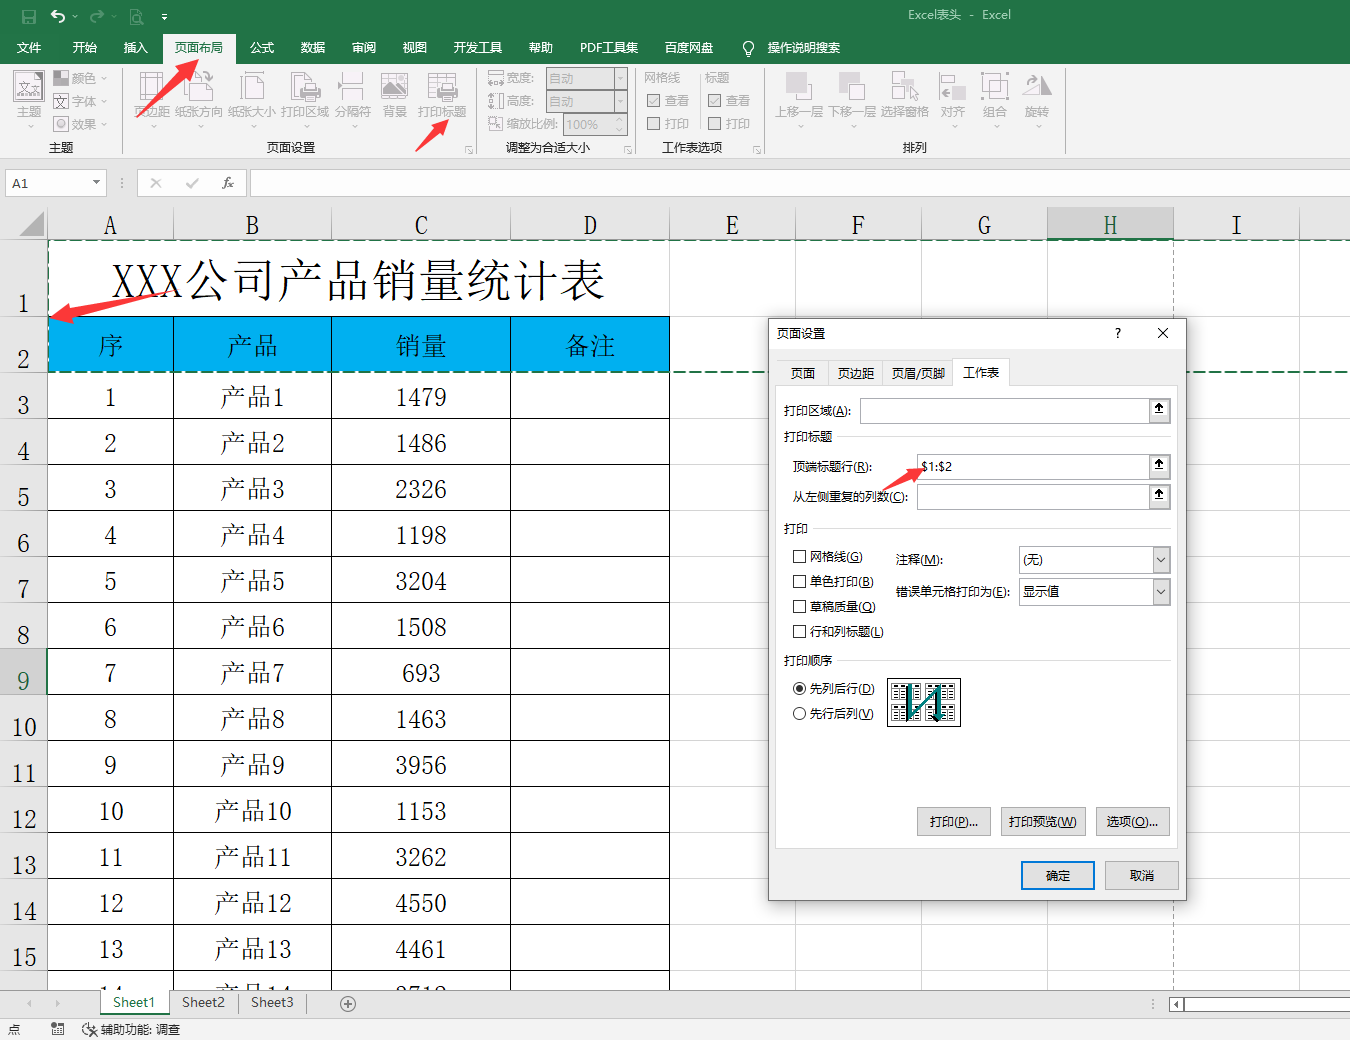Switch to the 数据 ribbon tab
The image size is (1350, 1040).
313,48
